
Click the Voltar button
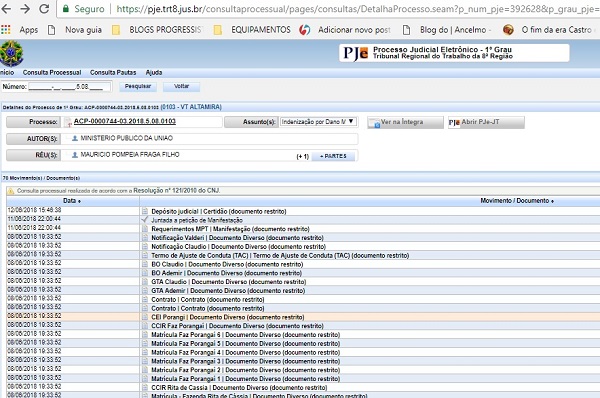pyautogui.click(x=181, y=86)
